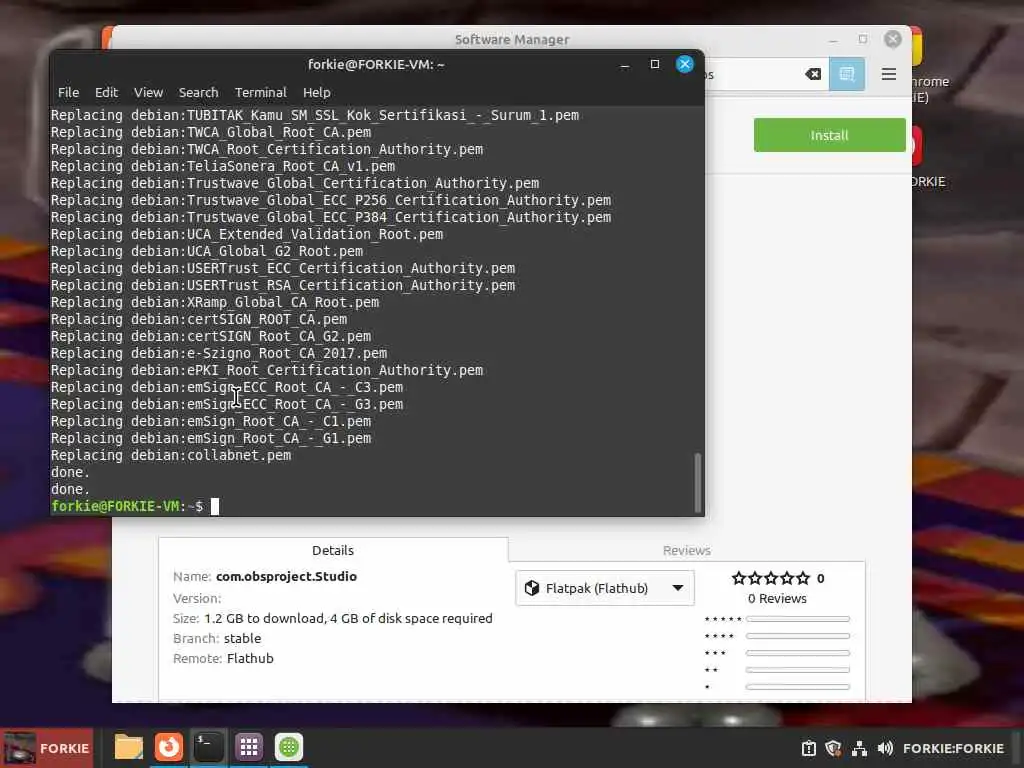Open the Terminal menu

coord(261,92)
